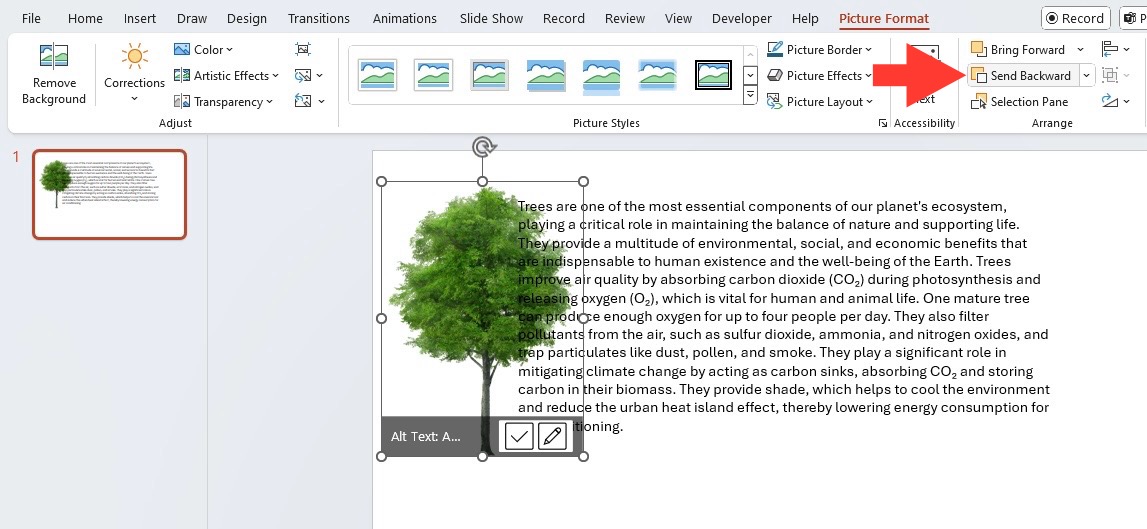The image size is (1147, 529).
Task: Switch to the Design tab
Action: 247,18
